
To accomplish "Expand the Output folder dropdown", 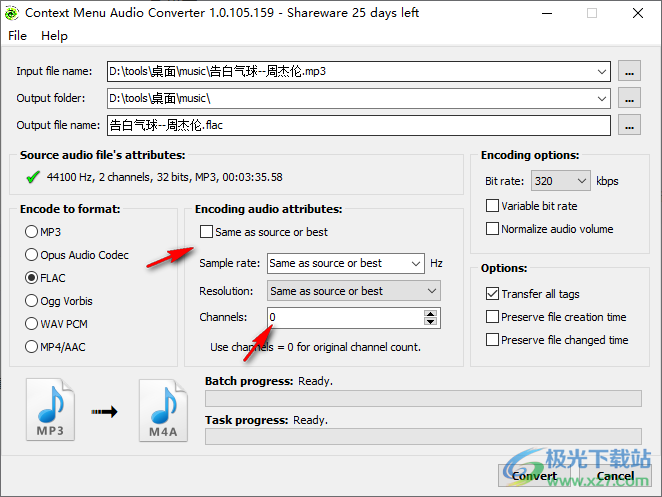I will tap(602, 98).
